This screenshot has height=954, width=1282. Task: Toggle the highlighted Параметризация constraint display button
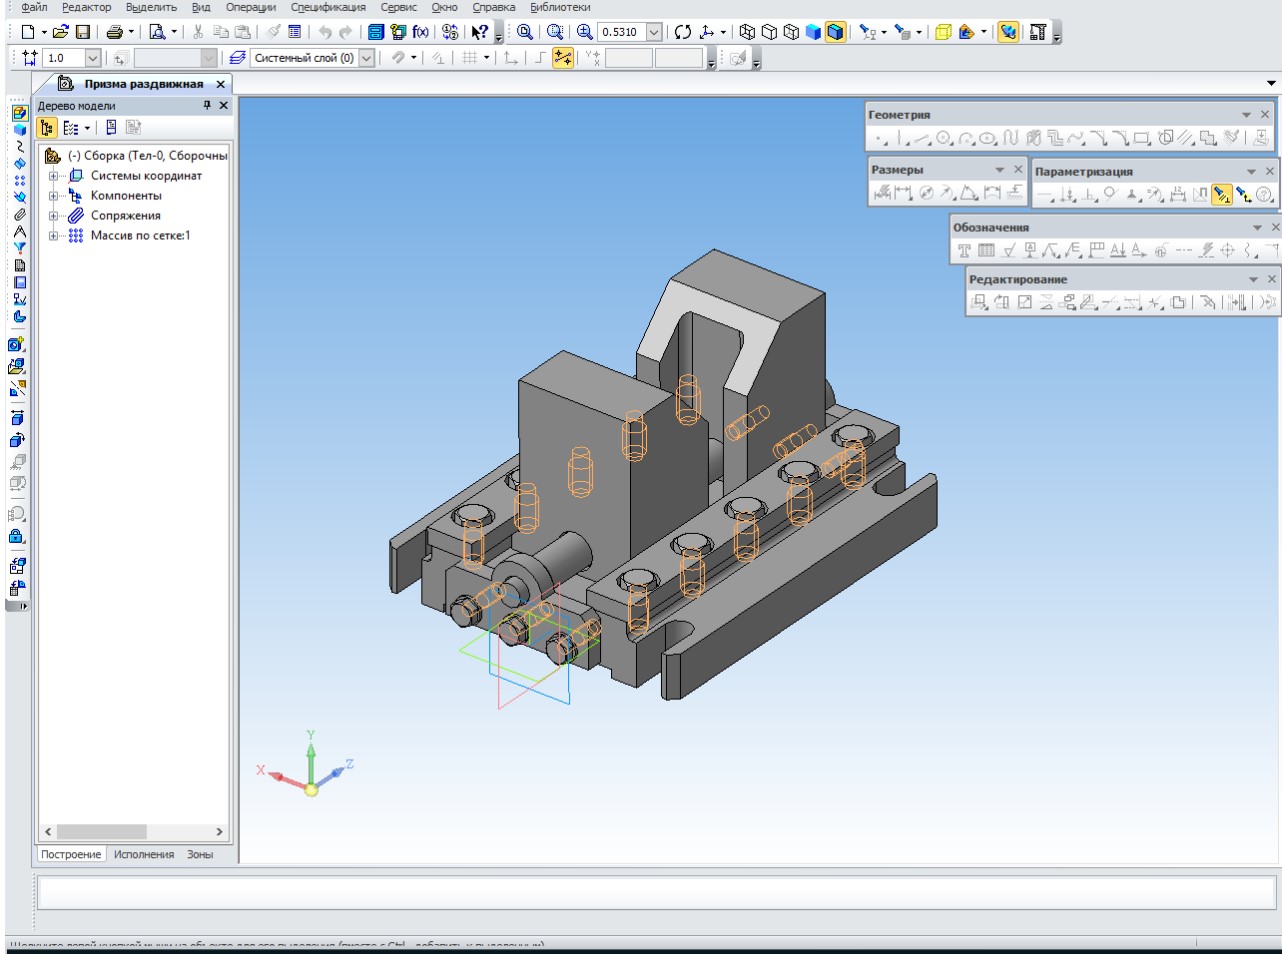point(1221,195)
